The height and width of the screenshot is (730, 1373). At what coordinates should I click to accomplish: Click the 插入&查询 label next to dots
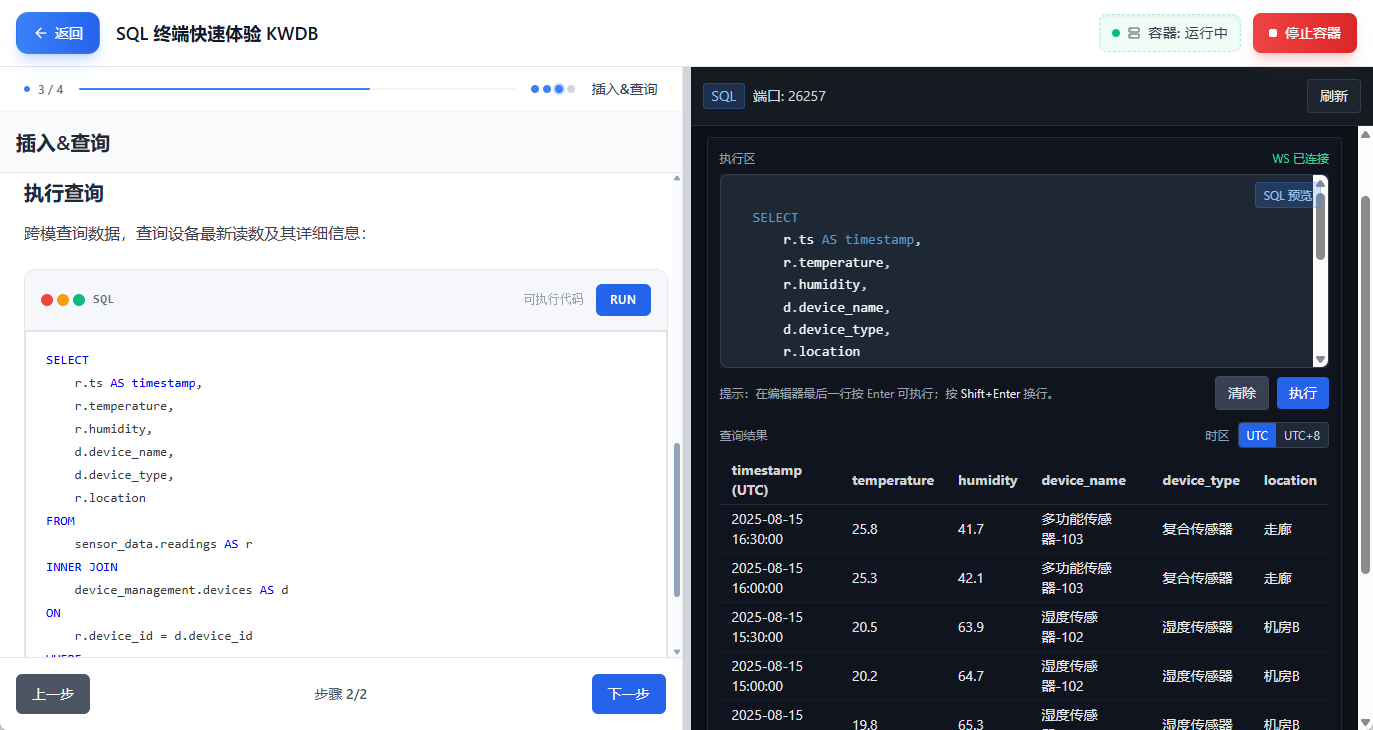point(625,89)
